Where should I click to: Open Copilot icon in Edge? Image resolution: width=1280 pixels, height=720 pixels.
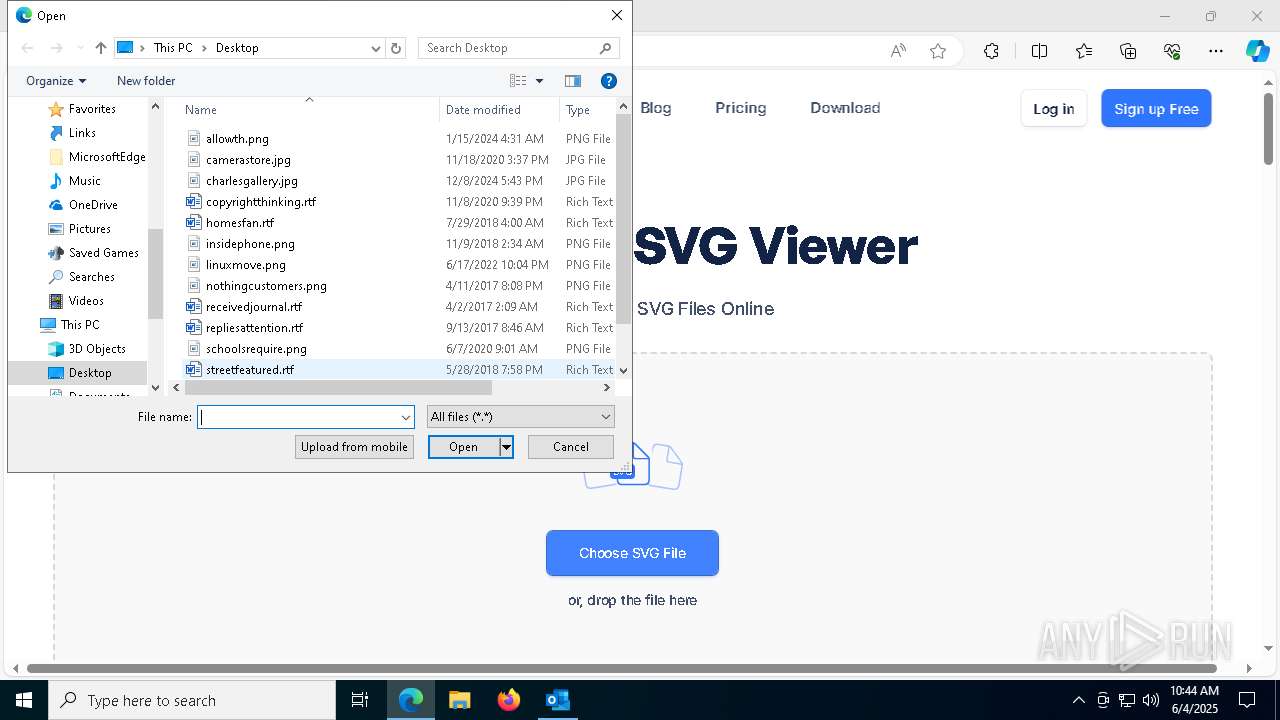(1257, 51)
